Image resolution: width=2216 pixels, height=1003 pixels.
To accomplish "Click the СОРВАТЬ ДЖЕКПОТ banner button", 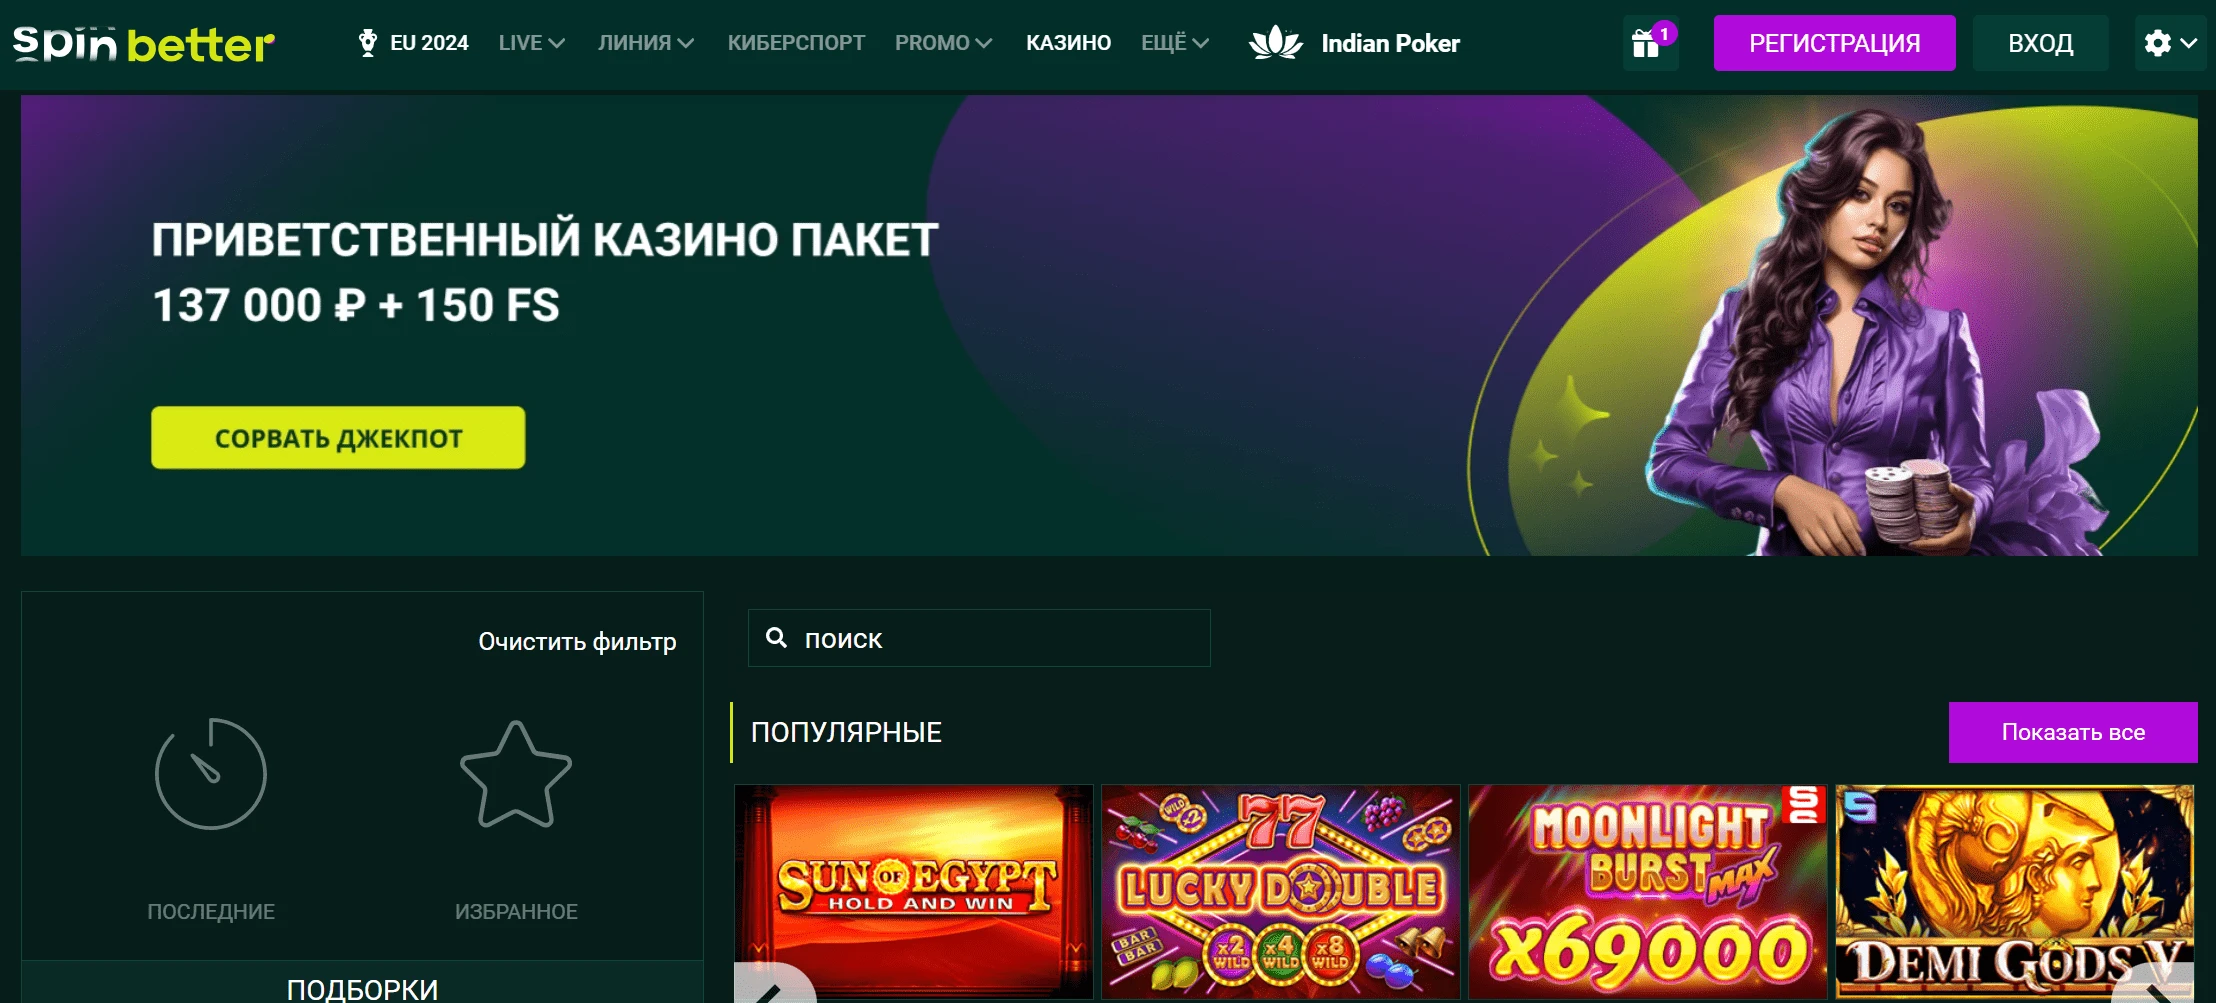I will pos(338,437).
